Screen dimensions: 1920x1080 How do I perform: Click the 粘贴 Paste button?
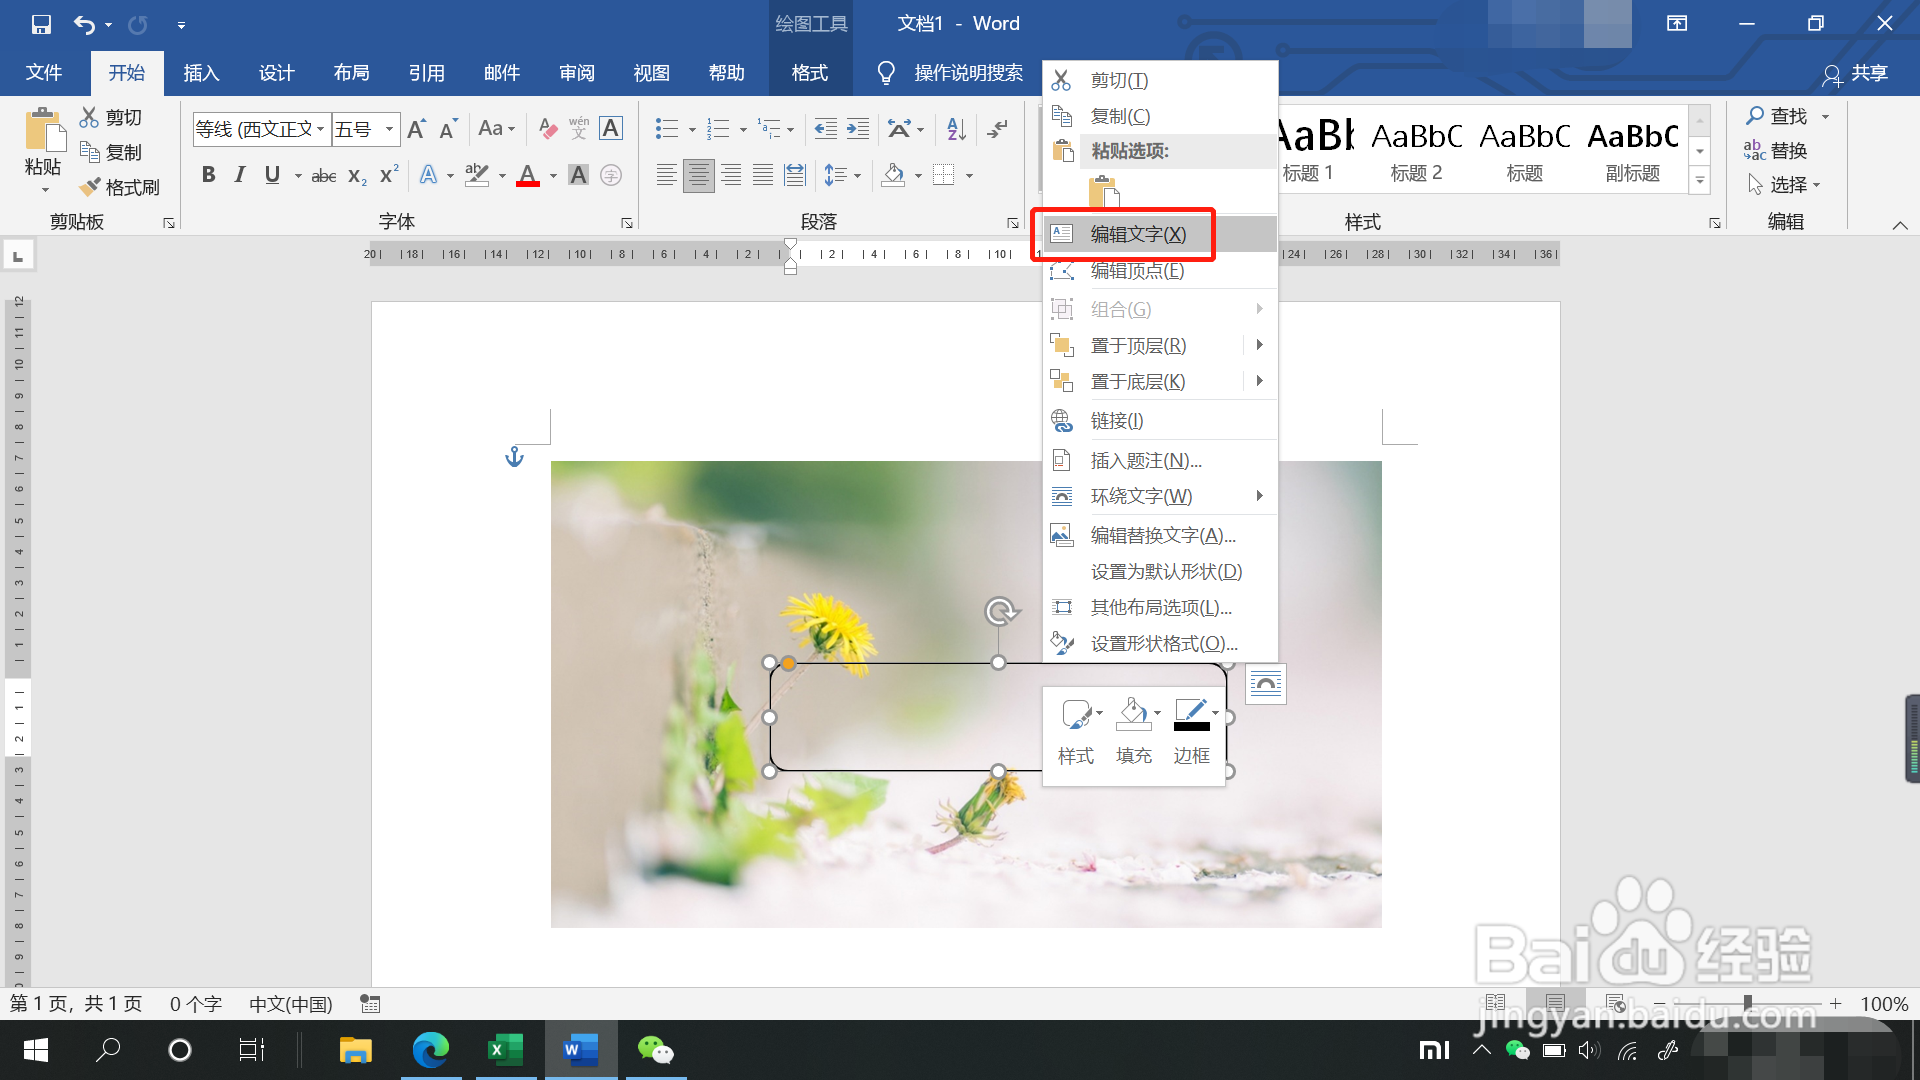click(x=43, y=150)
